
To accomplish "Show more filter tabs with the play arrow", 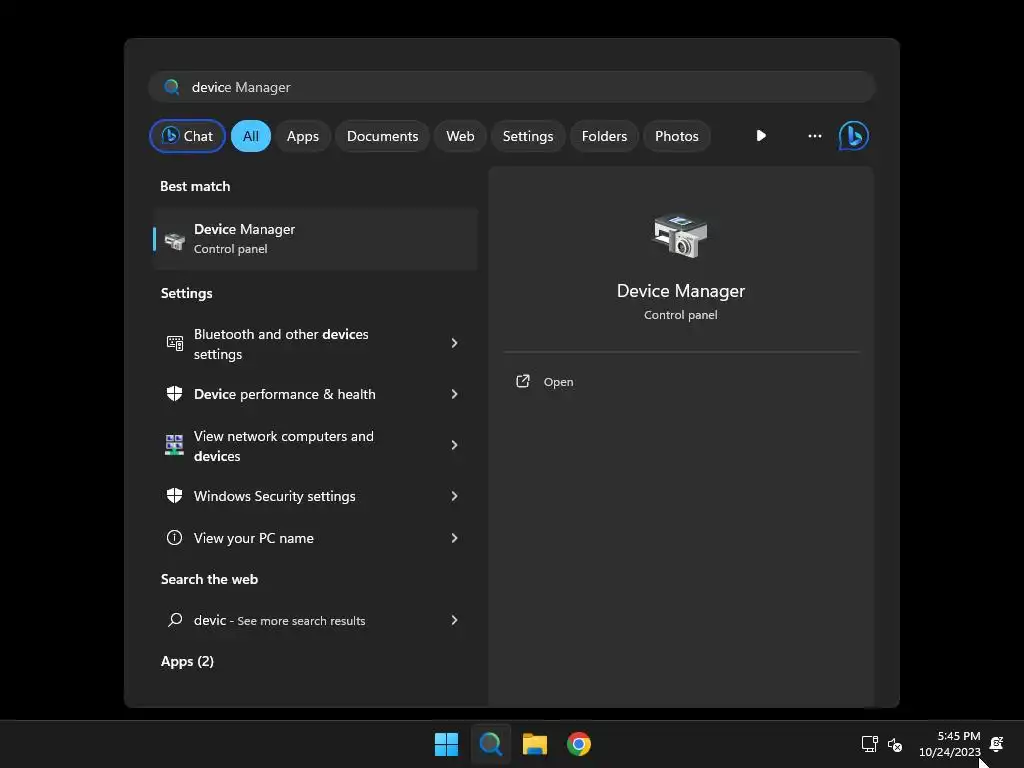I will 761,136.
